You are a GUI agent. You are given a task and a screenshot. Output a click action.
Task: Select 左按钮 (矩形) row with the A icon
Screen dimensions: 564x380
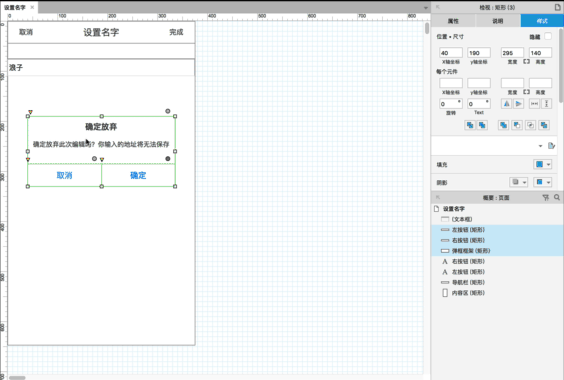click(497, 272)
